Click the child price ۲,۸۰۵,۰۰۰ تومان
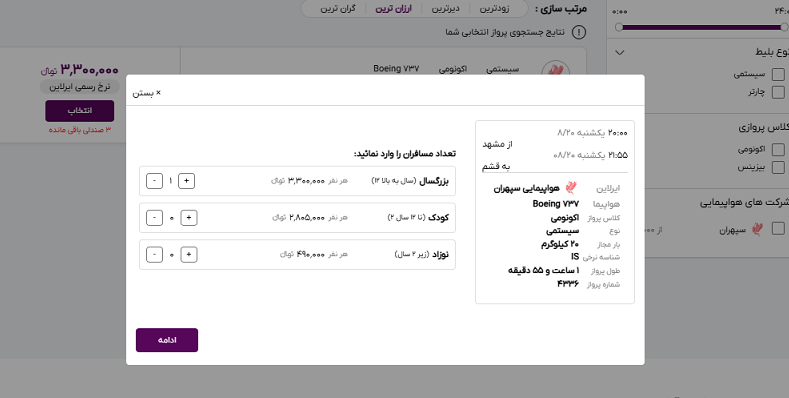The width and height of the screenshot is (789, 398). [x=299, y=217]
